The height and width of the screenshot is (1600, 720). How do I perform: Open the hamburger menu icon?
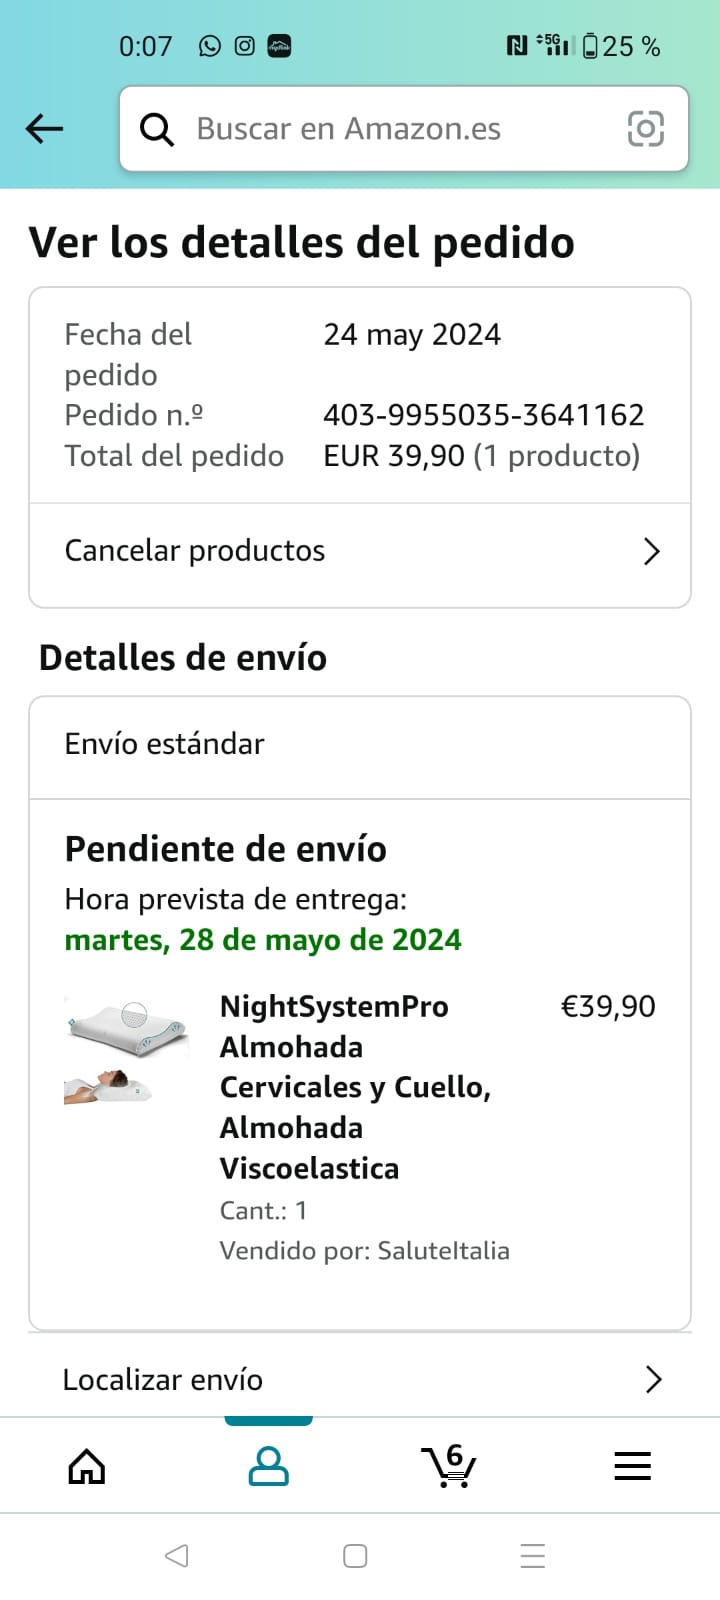tap(632, 1467)
